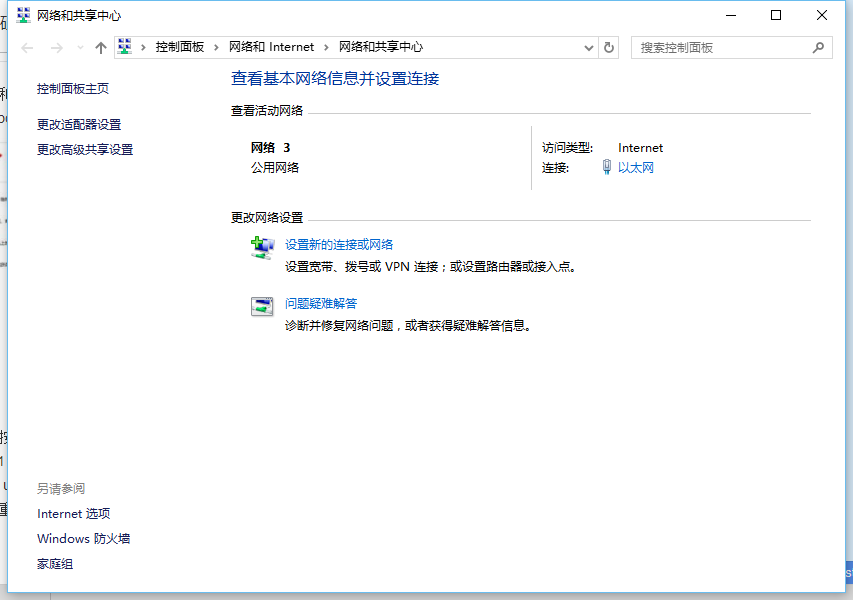The image size is (853, 600).
Task: Open 更改适配器设置 link
Action: pos(79,125)
